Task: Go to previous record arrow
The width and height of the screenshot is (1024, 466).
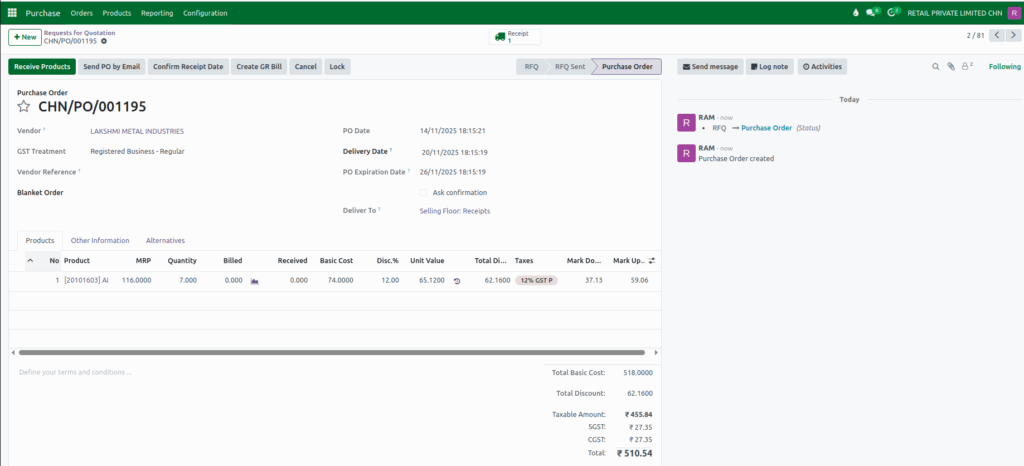Action: [x=996, y=35]
